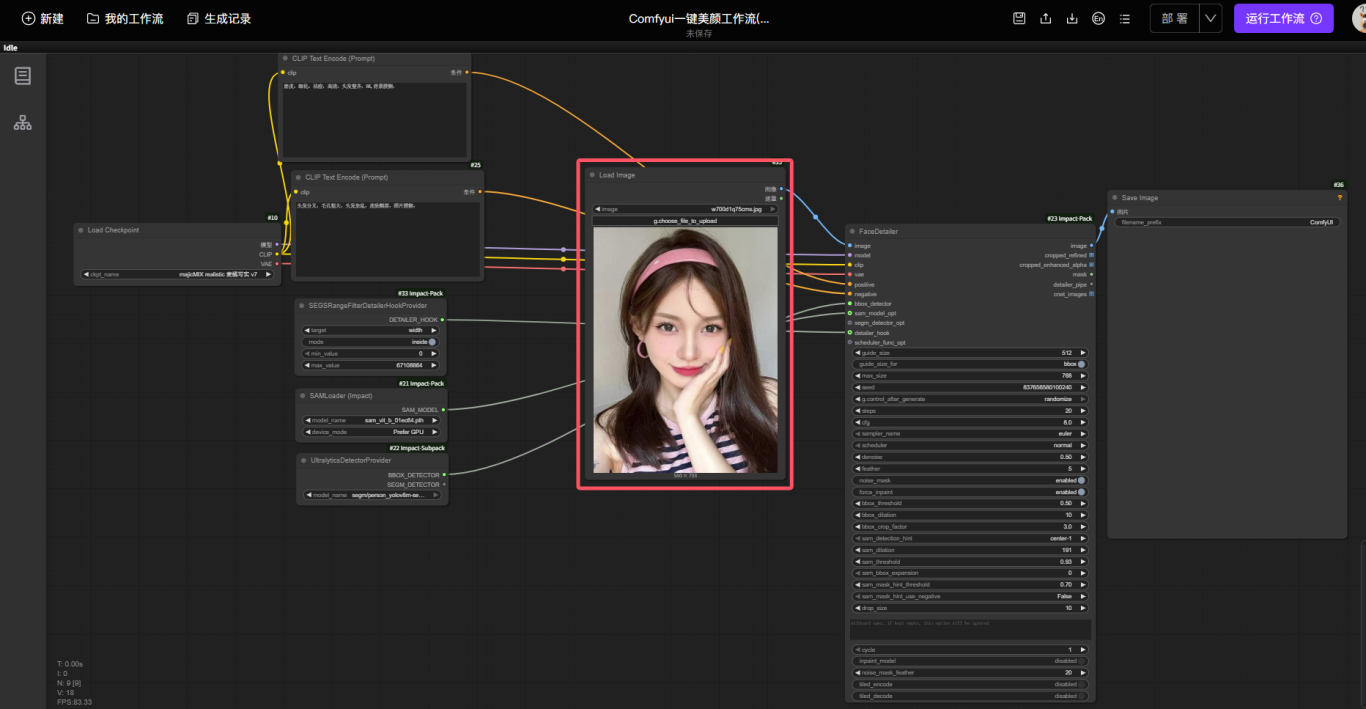Click the upload/export icon in top bar
1366x709 pixels.
[x=1046, y=18]
